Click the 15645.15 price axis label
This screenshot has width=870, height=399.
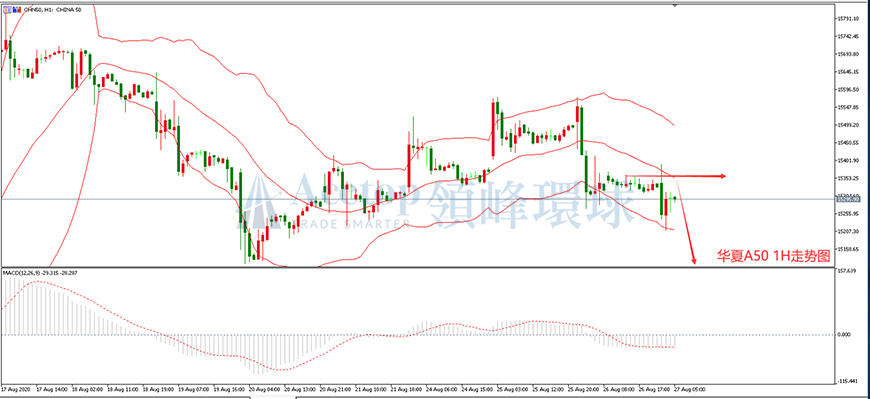(847, 72)
